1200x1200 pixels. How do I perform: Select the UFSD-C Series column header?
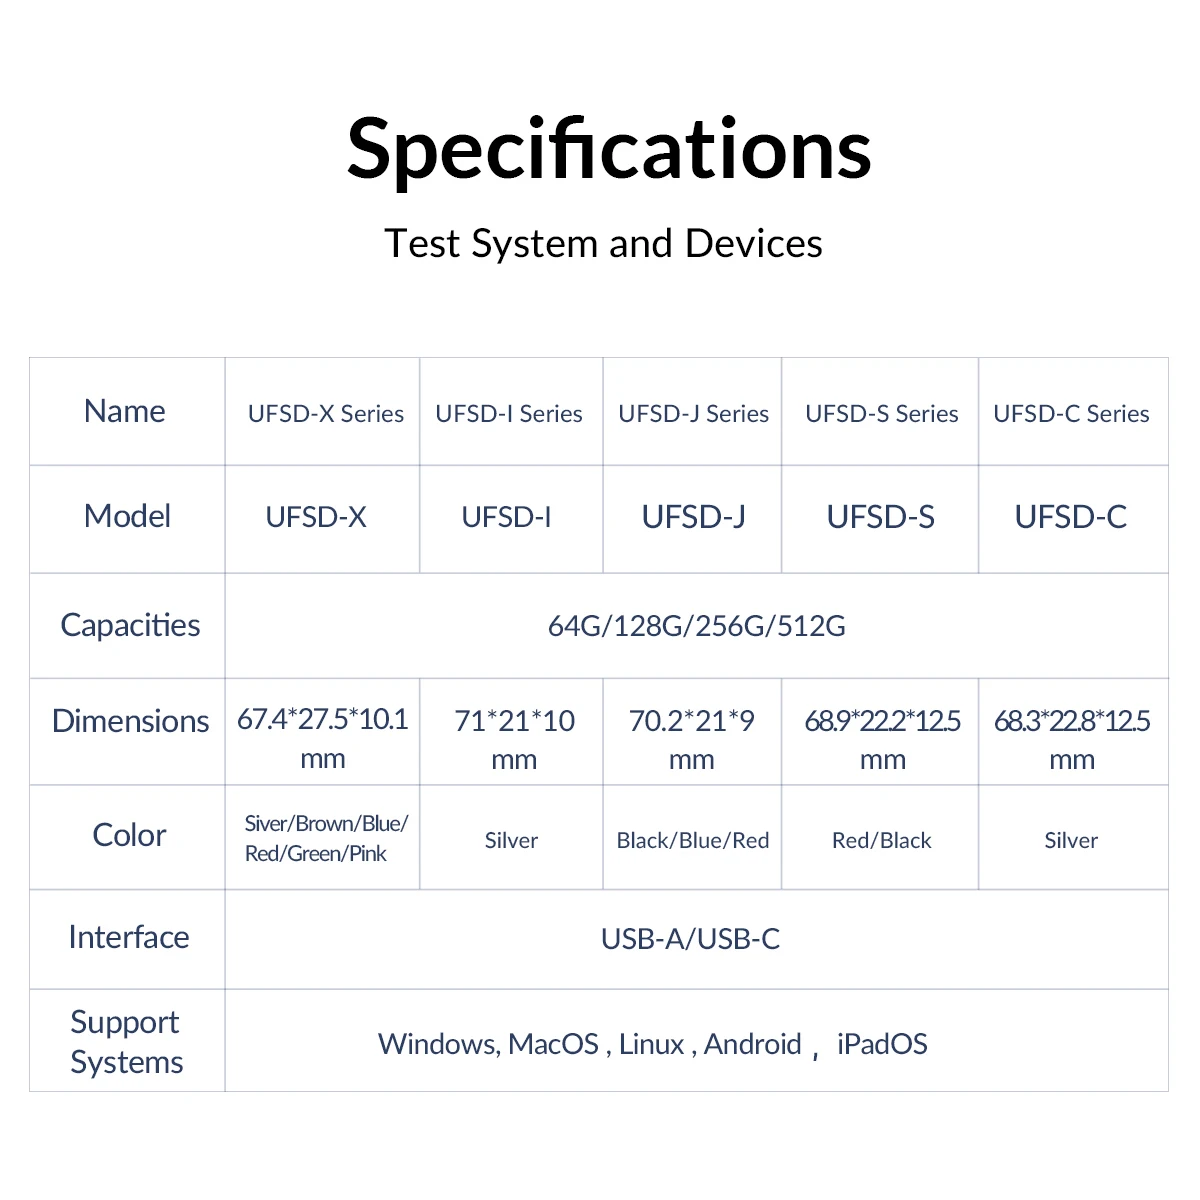(1071, 414)
